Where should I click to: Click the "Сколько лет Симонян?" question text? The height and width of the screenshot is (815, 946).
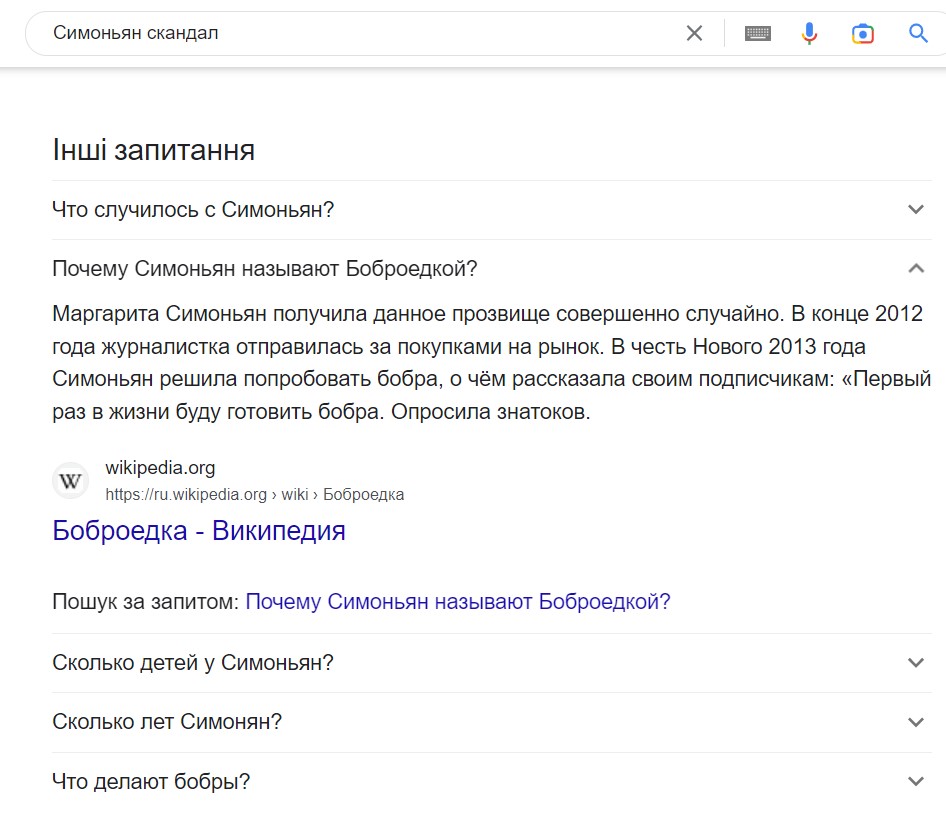(167, 721)
